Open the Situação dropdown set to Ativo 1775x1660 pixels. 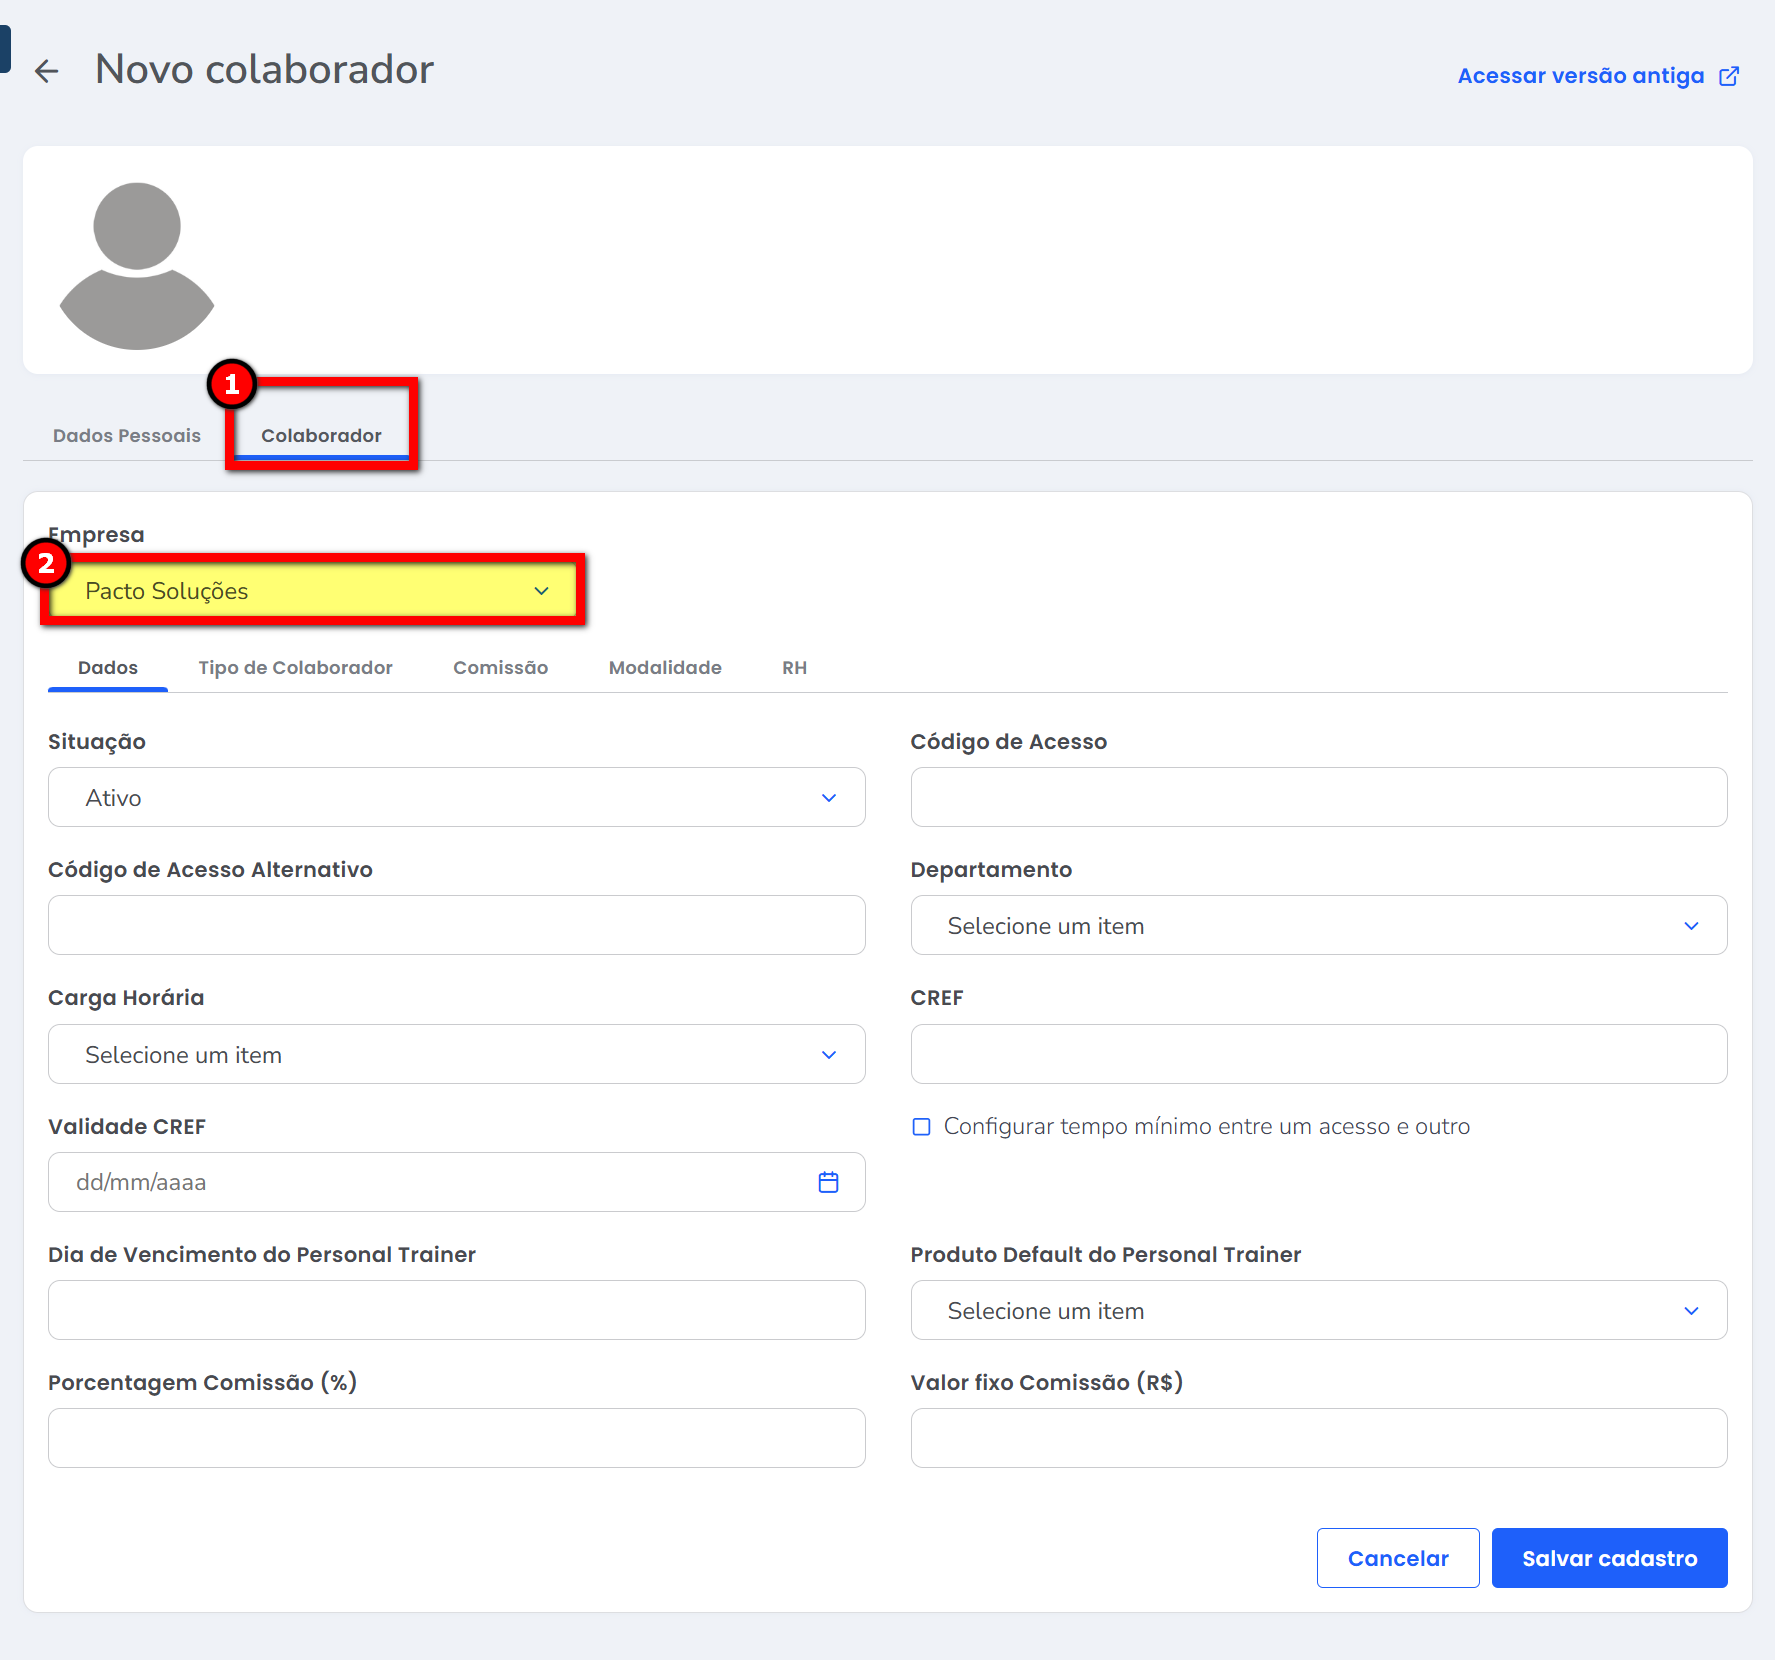pos(456,798)
